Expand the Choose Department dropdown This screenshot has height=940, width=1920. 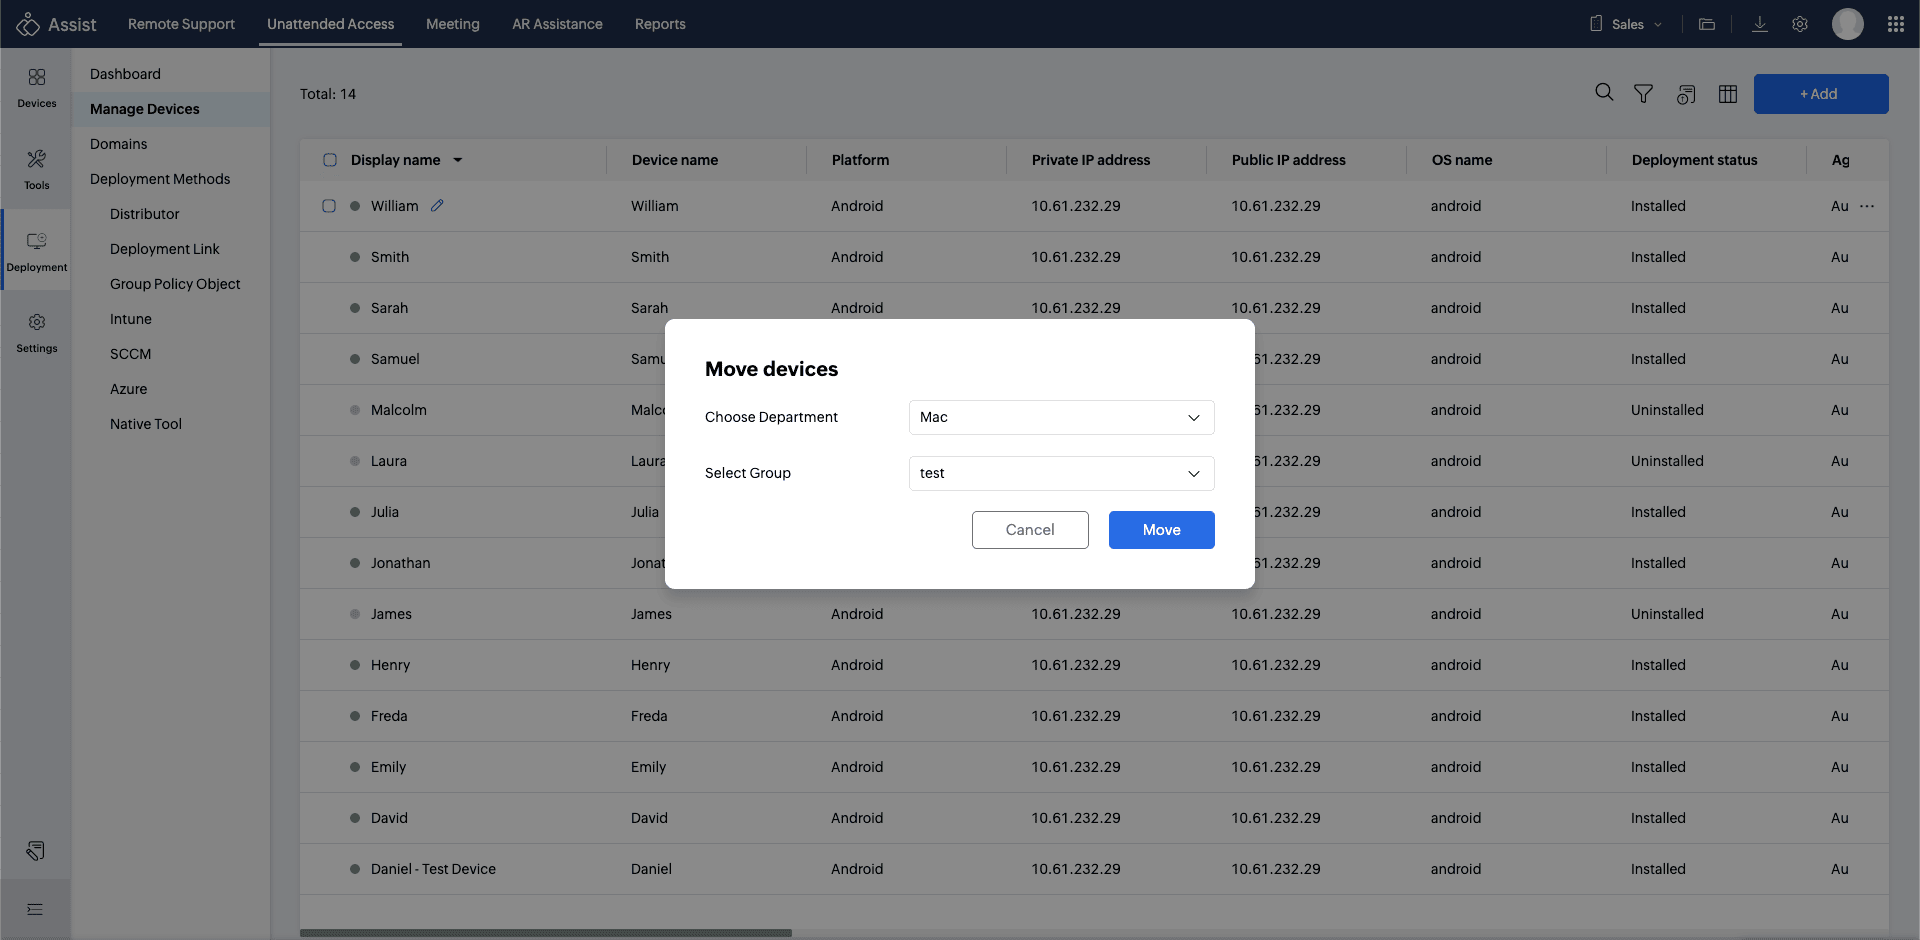(1061, 417)
